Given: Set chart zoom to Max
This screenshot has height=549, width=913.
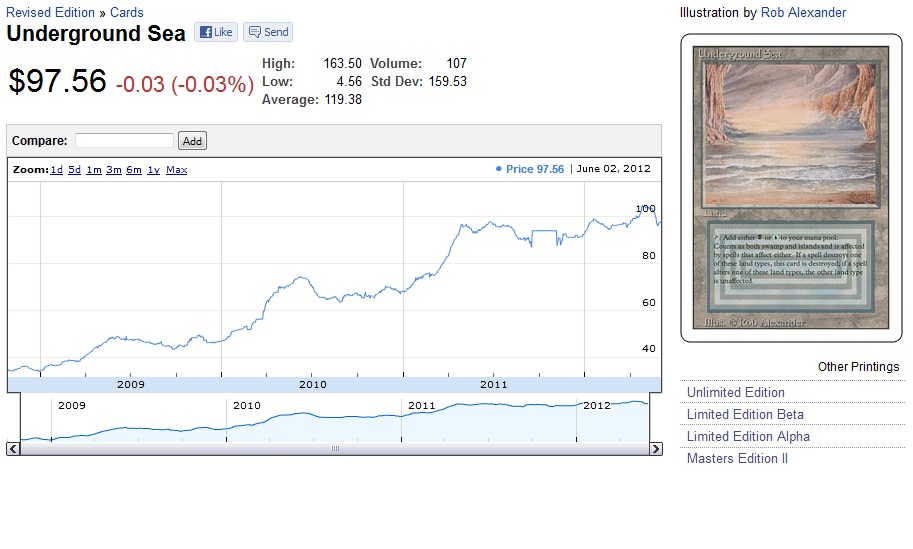Looking at the screenshot, I should coord(177,170).
